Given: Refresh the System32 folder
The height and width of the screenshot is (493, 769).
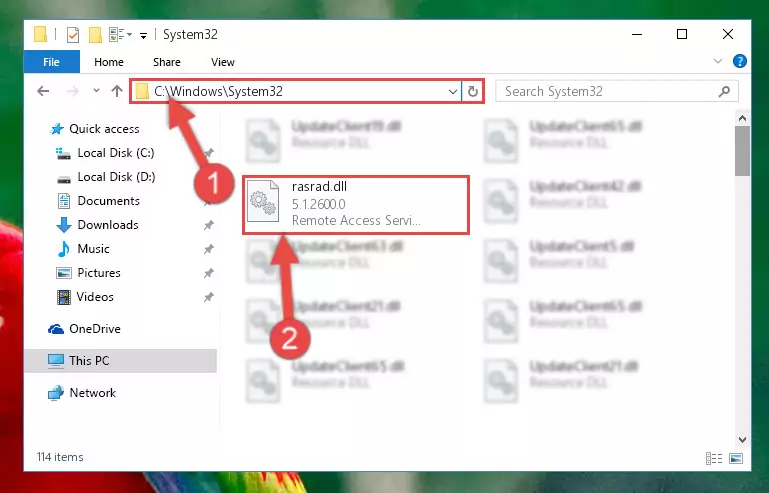Looking at the screenshot, I should [x=473, y=91].
